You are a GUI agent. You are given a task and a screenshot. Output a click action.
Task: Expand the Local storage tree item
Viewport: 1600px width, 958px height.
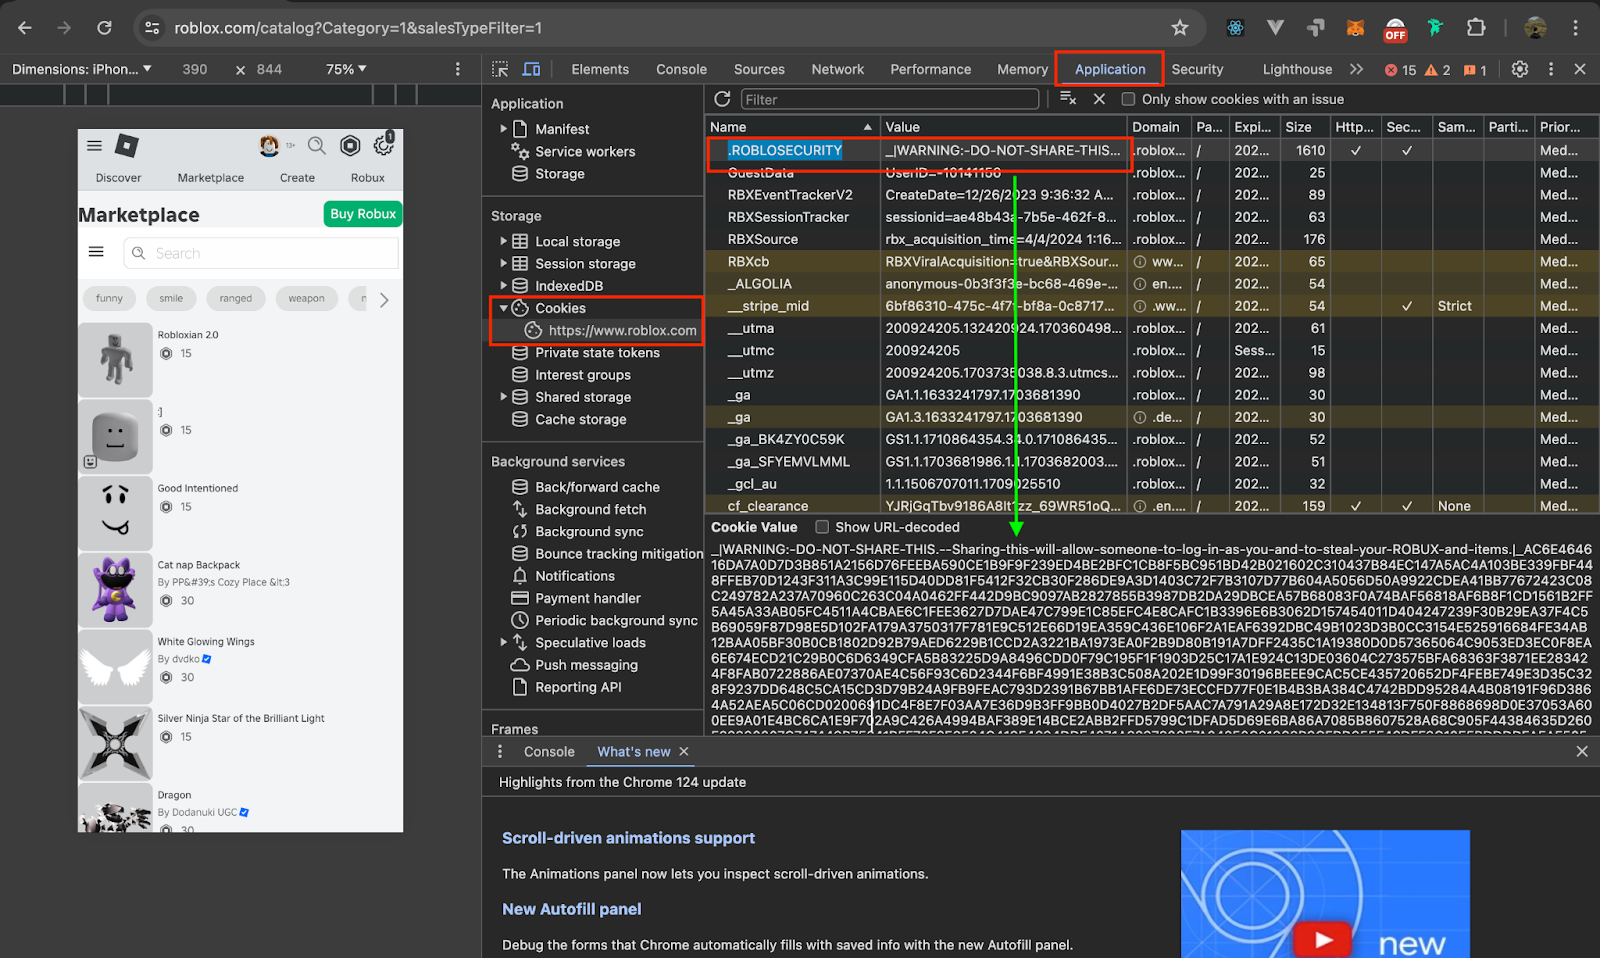coord(504,241)
